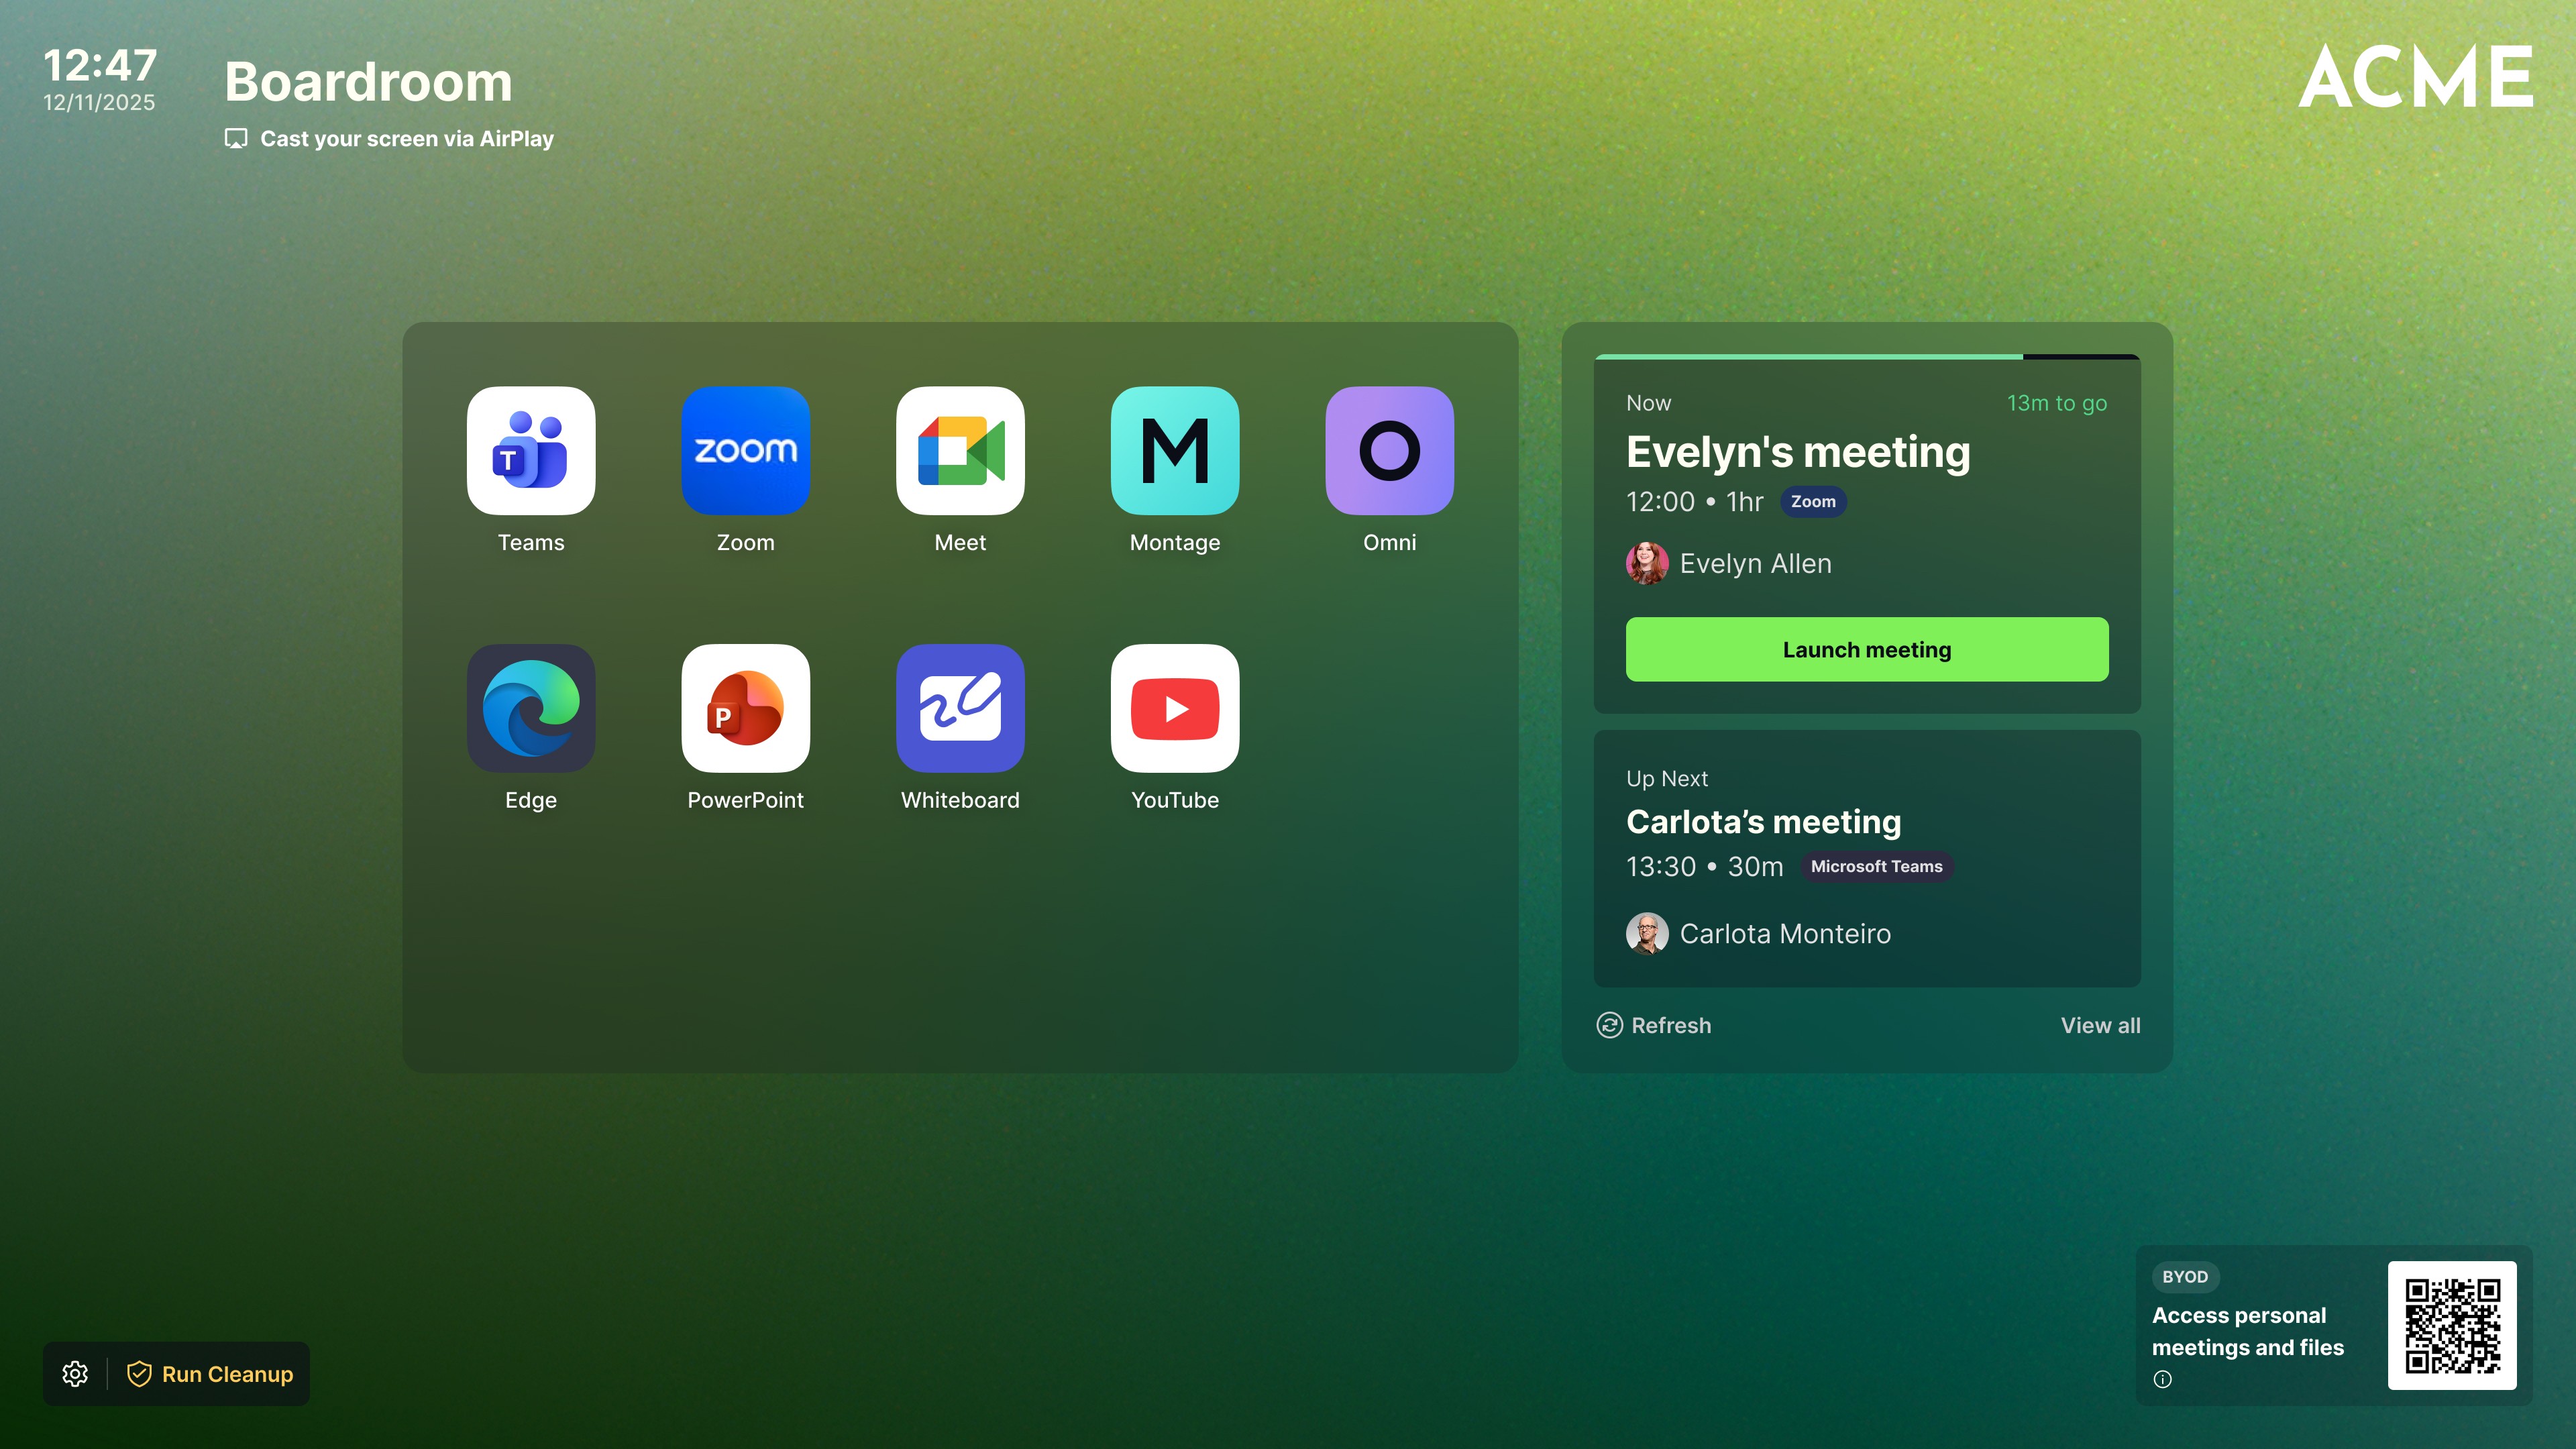The height and width of the screenshot is (1449, 2576).
Task: Open settings via gear icon
Action: (75, 1374)
